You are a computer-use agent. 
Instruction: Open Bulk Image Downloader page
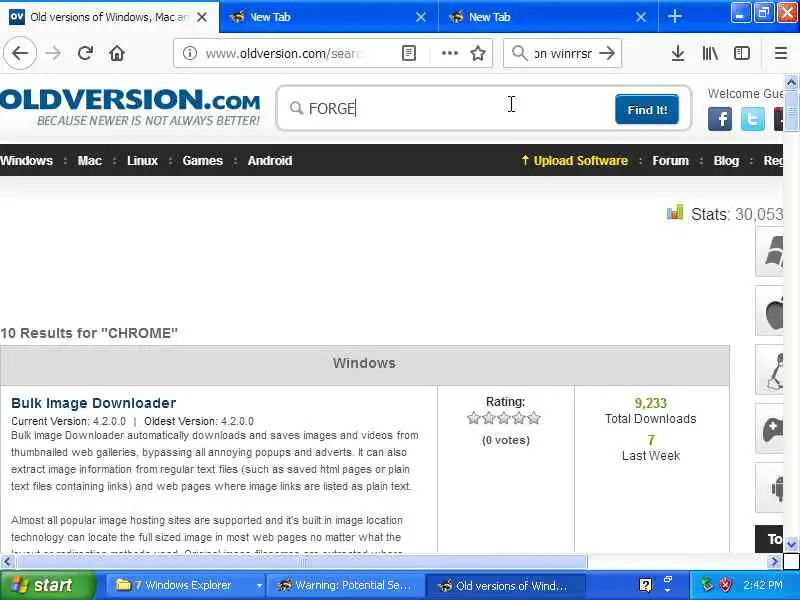click(93, 403)
